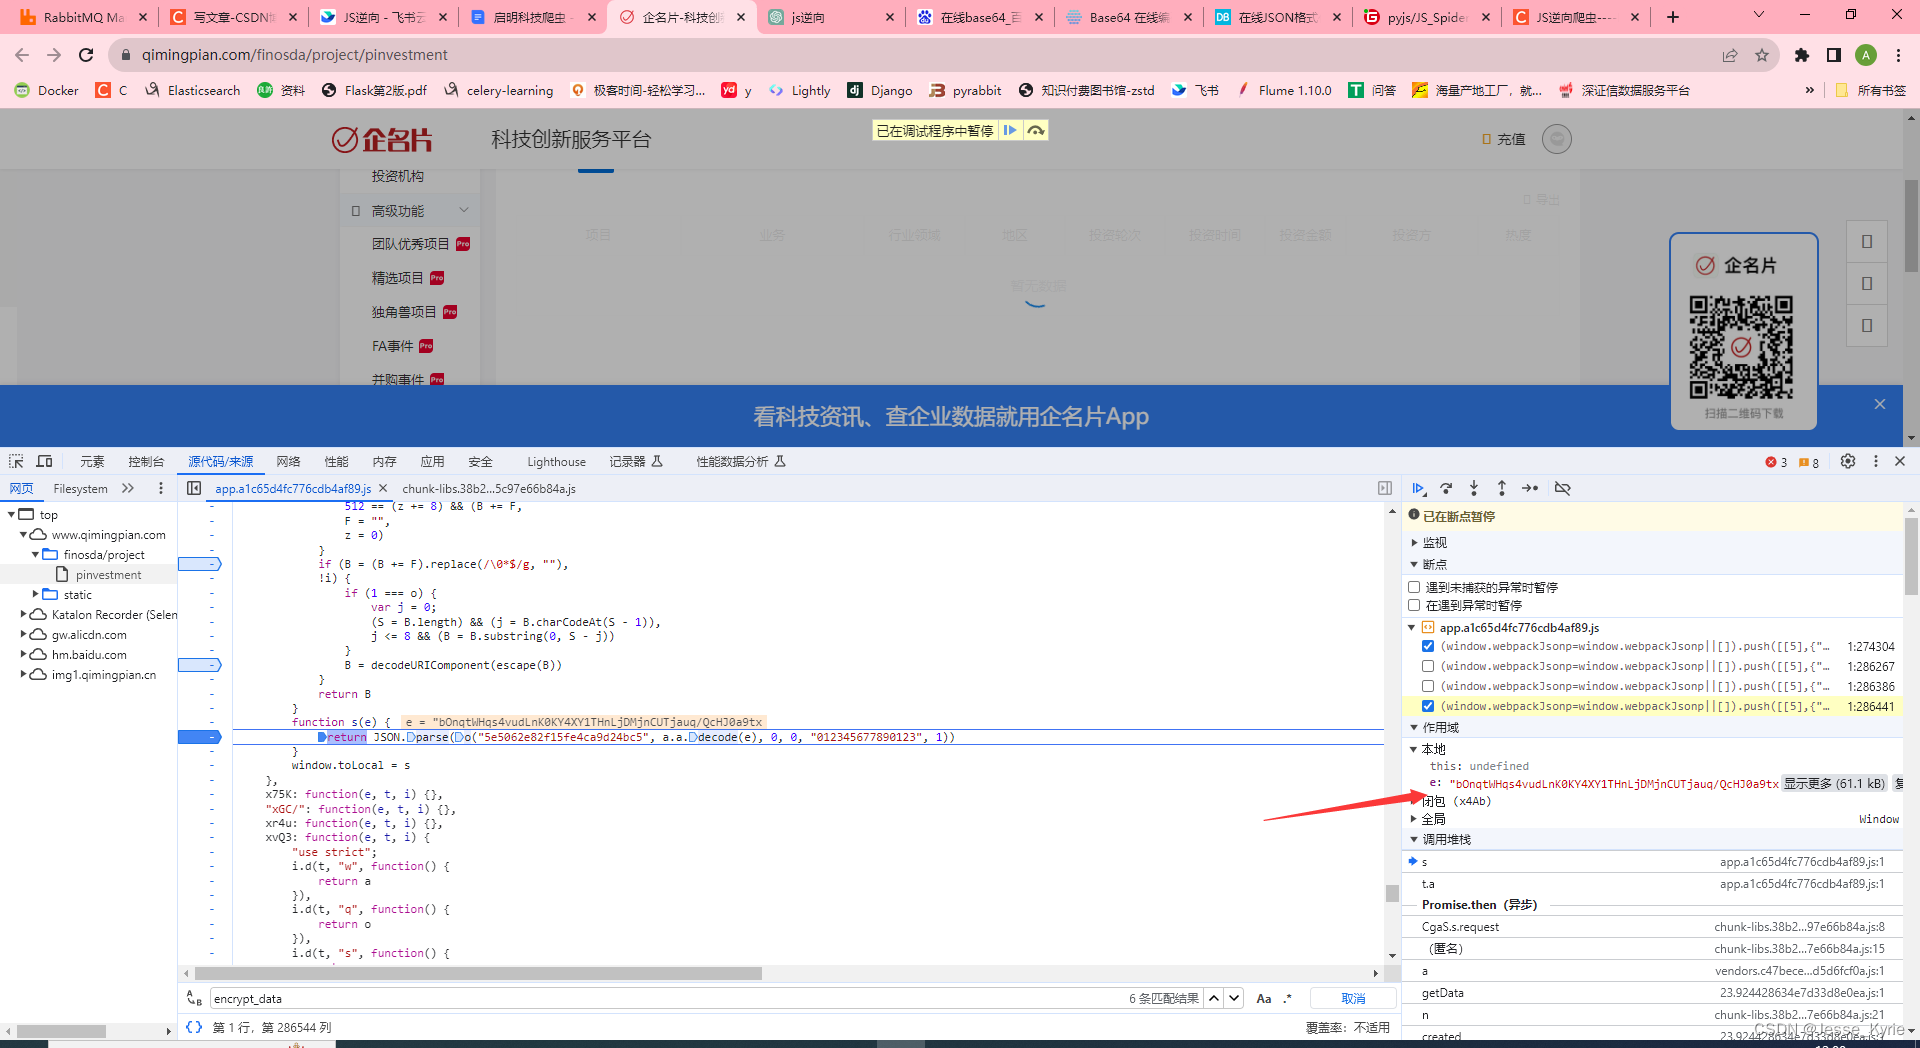Toggle regular expression search option
The width and height of the screenshot is (1920, 1048).
coord(1288,998)
